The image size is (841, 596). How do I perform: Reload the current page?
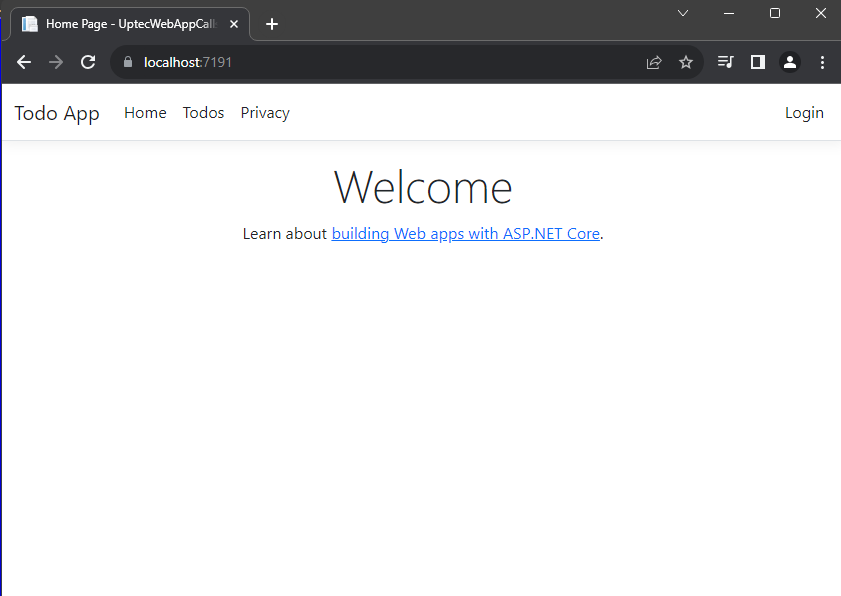(x=88, y=62)
